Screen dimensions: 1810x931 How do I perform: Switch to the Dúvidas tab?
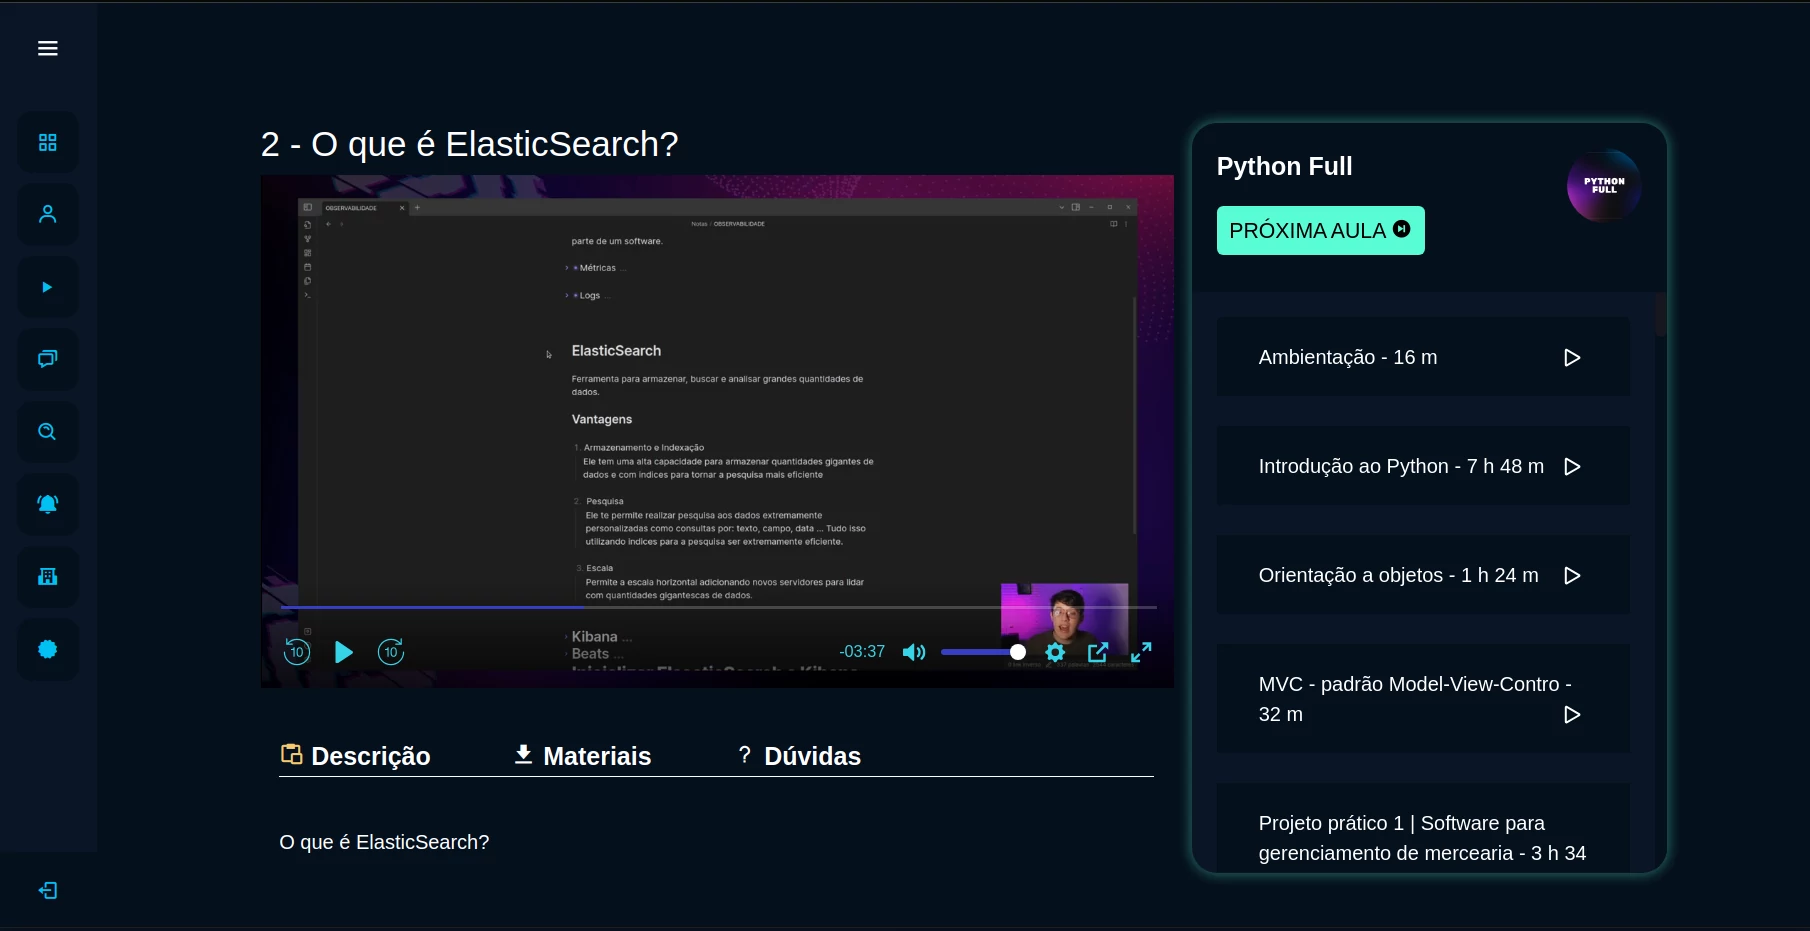coord(798,756)
